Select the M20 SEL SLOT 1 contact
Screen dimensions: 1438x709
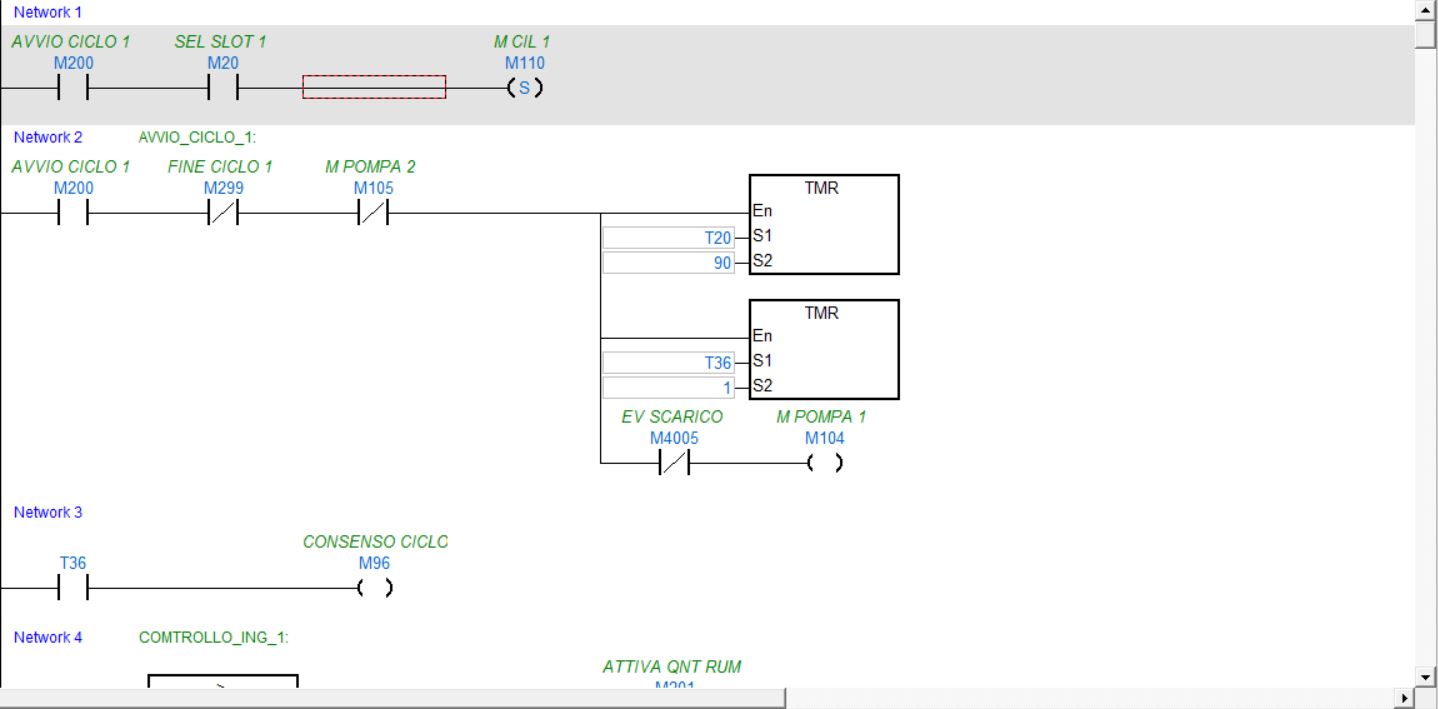tap(222, 88)
